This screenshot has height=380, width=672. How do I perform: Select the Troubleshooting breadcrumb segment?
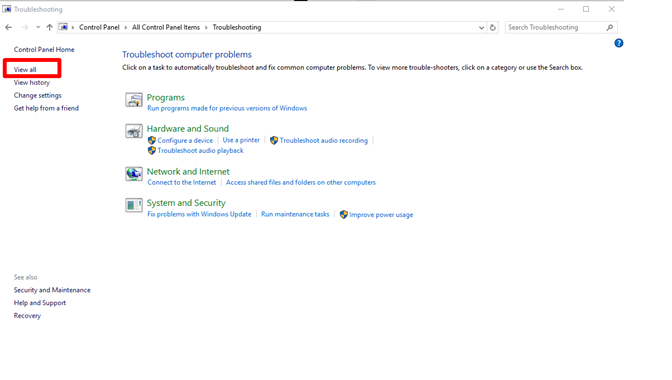237,27
